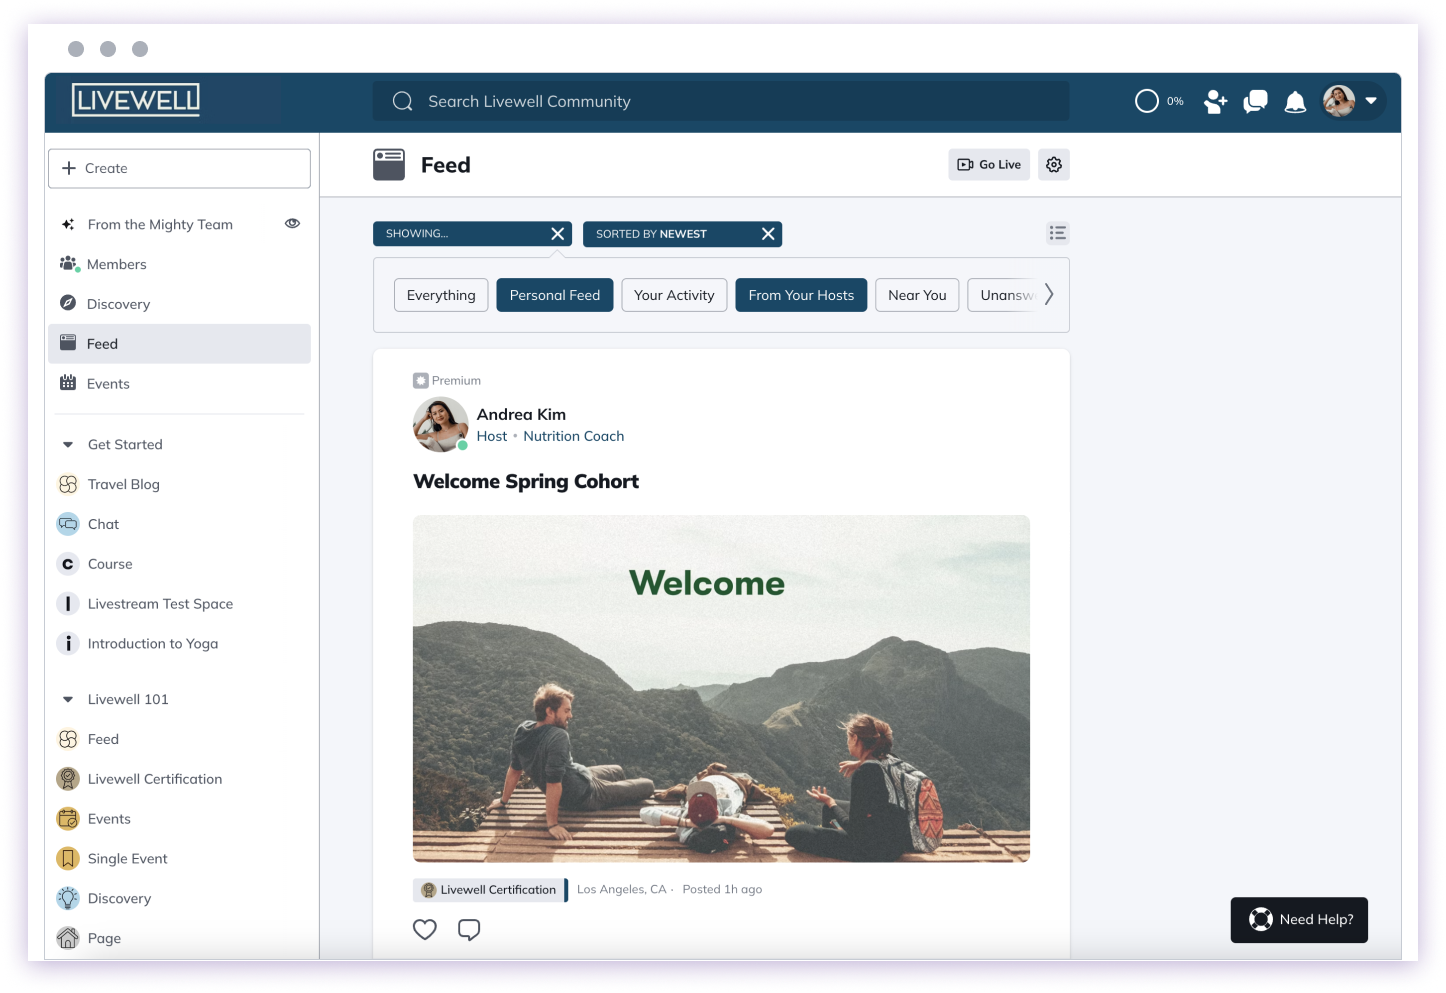
Task: Select the Near You filter tab
Action: (x=916, y=294)
